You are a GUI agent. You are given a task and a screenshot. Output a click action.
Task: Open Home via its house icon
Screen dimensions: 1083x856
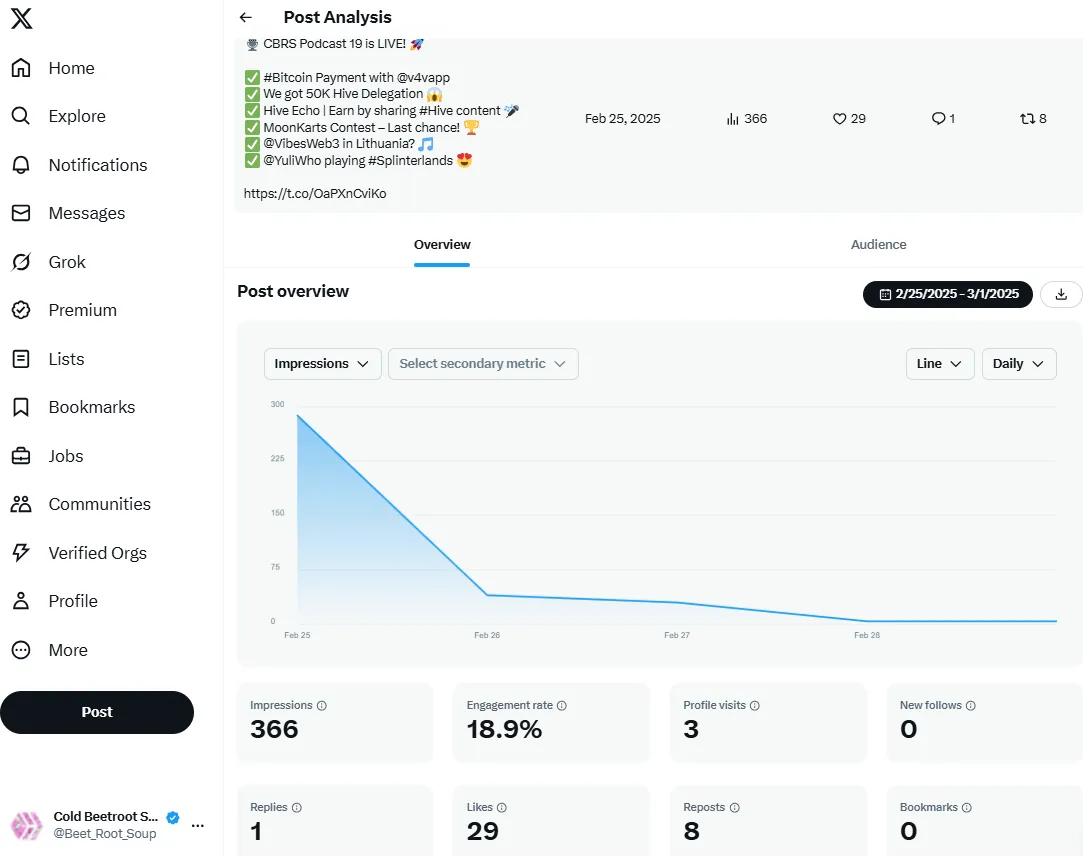click(x=21, y=68)
